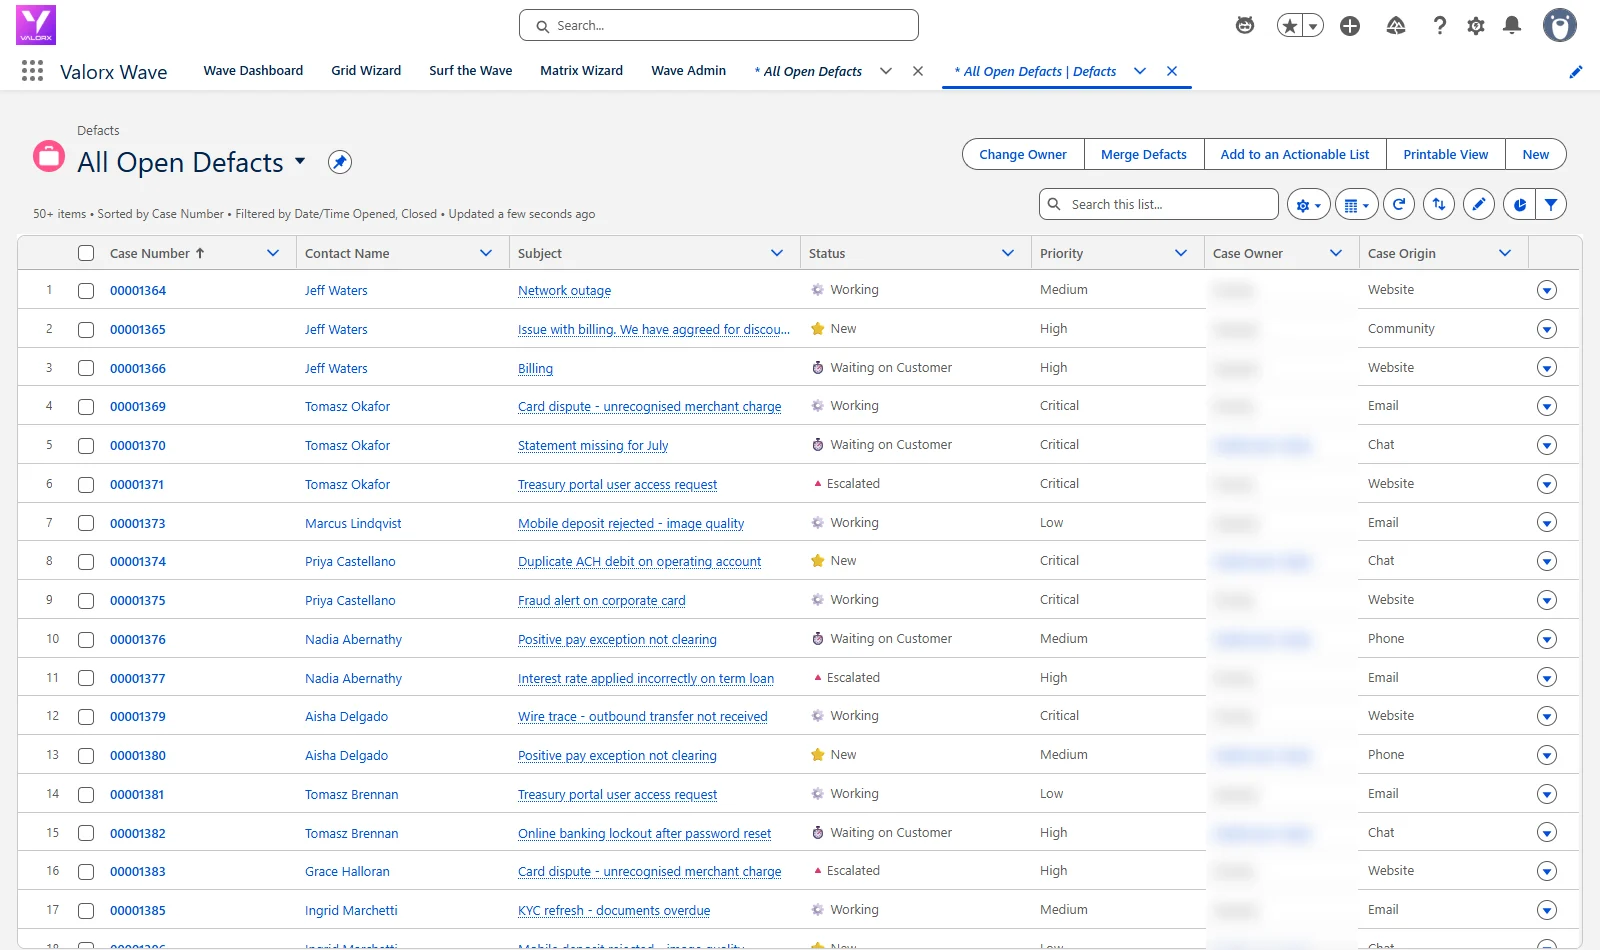Select all rows header checkbox
The image size is (1600, 950).
(x=86, y=253)
